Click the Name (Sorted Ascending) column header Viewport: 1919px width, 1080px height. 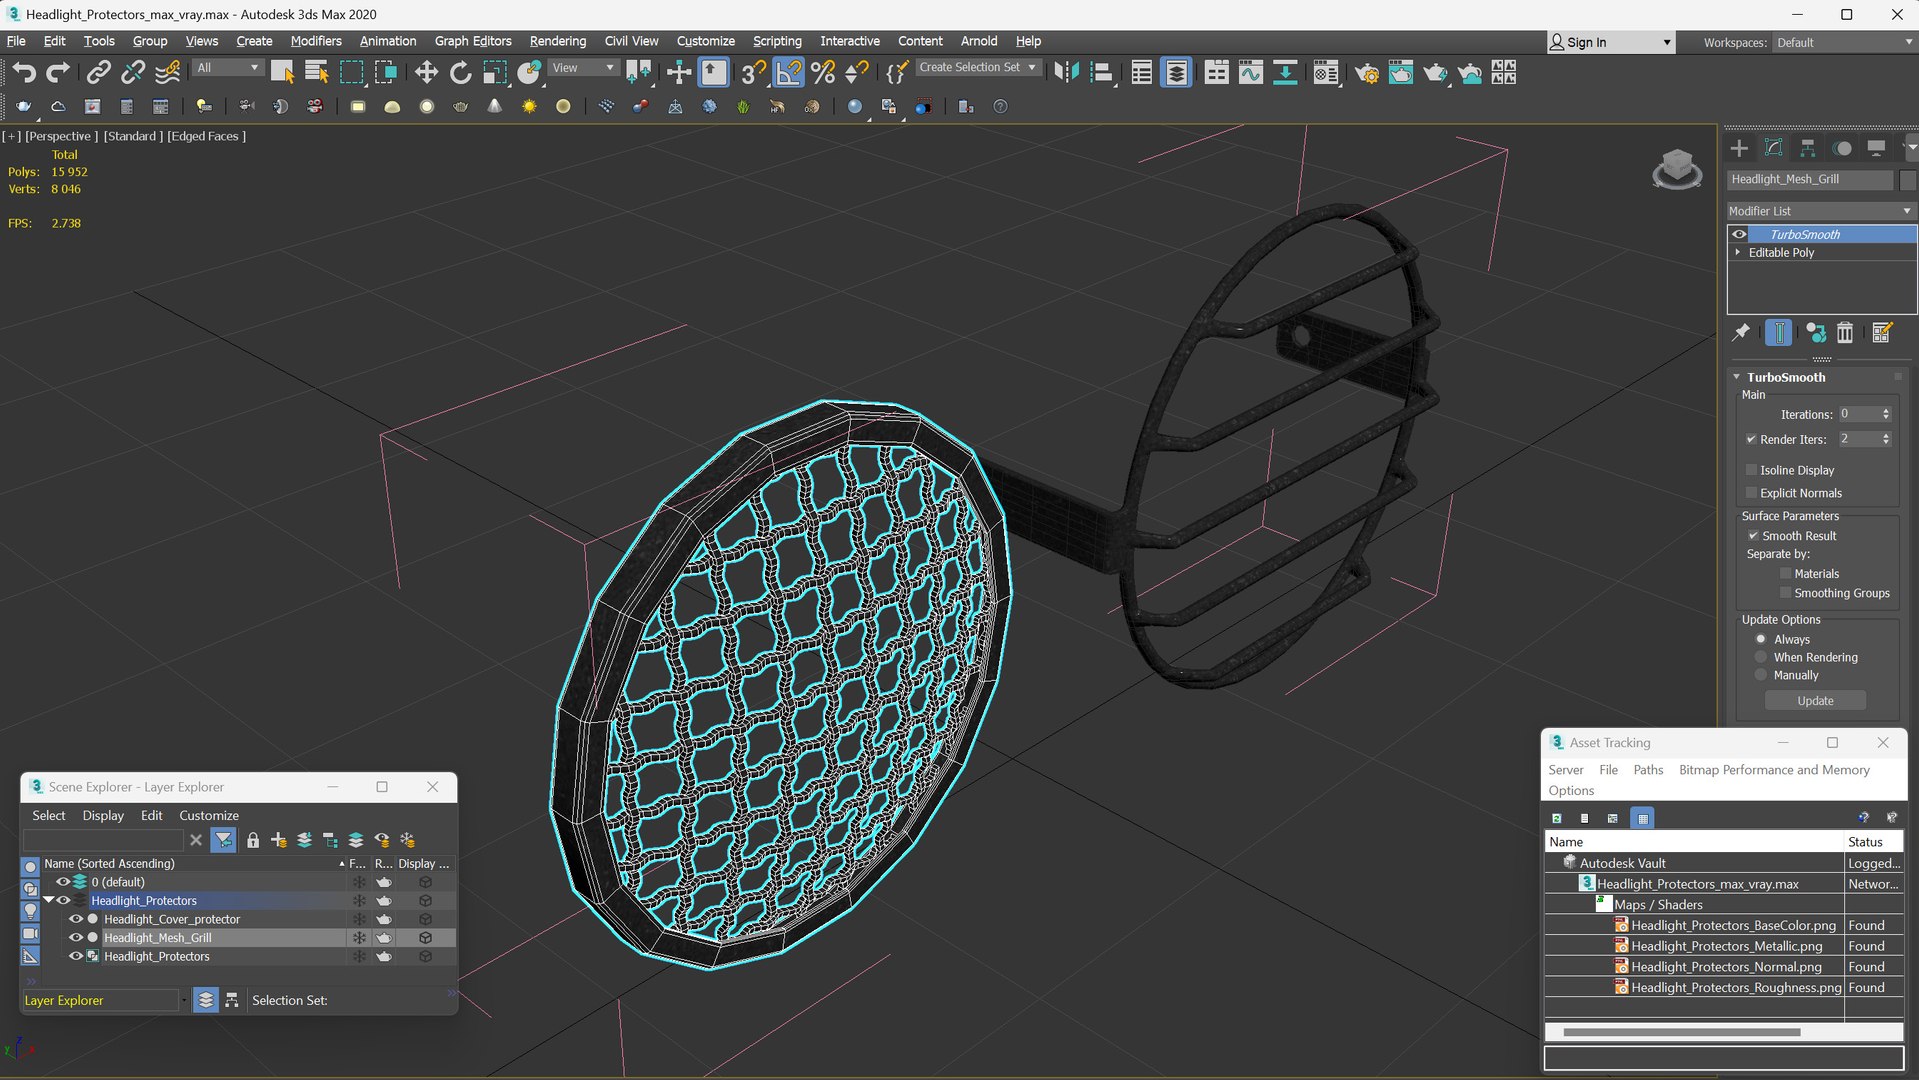click(193, 863)
